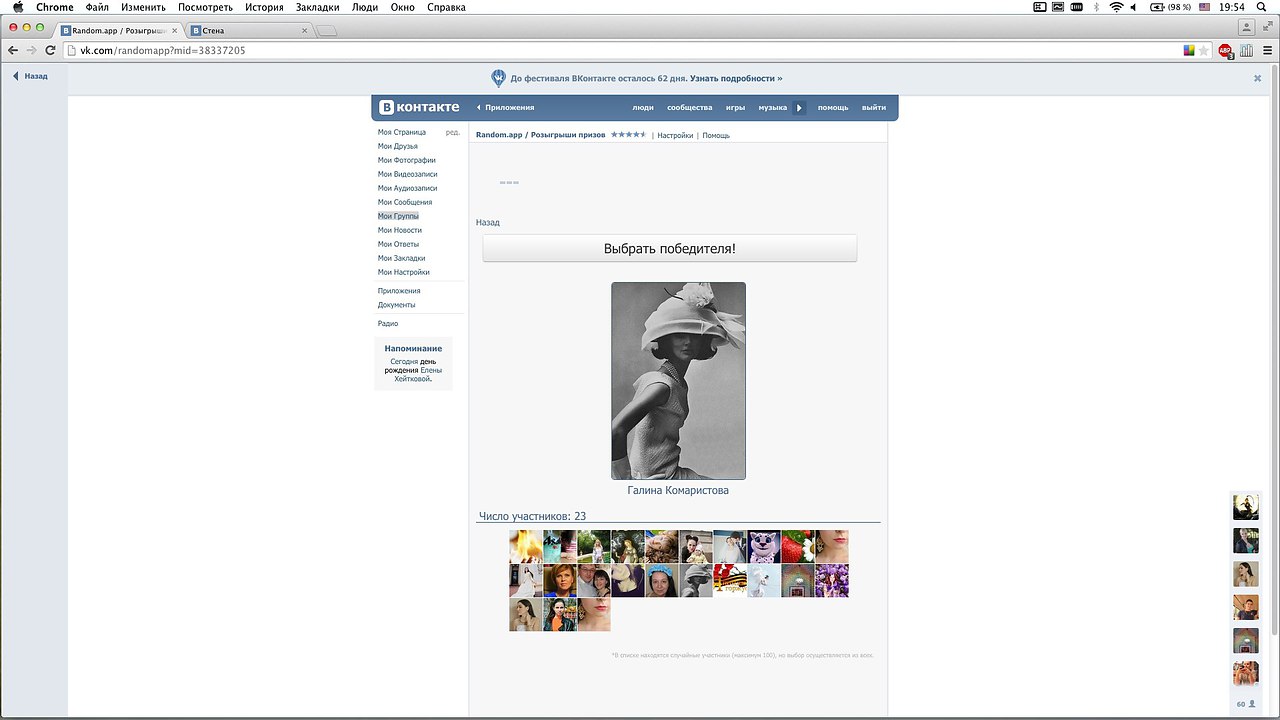Click the winner's black and white photo
This screenshot has height=720, width=1280.
[x=678, y=381]
